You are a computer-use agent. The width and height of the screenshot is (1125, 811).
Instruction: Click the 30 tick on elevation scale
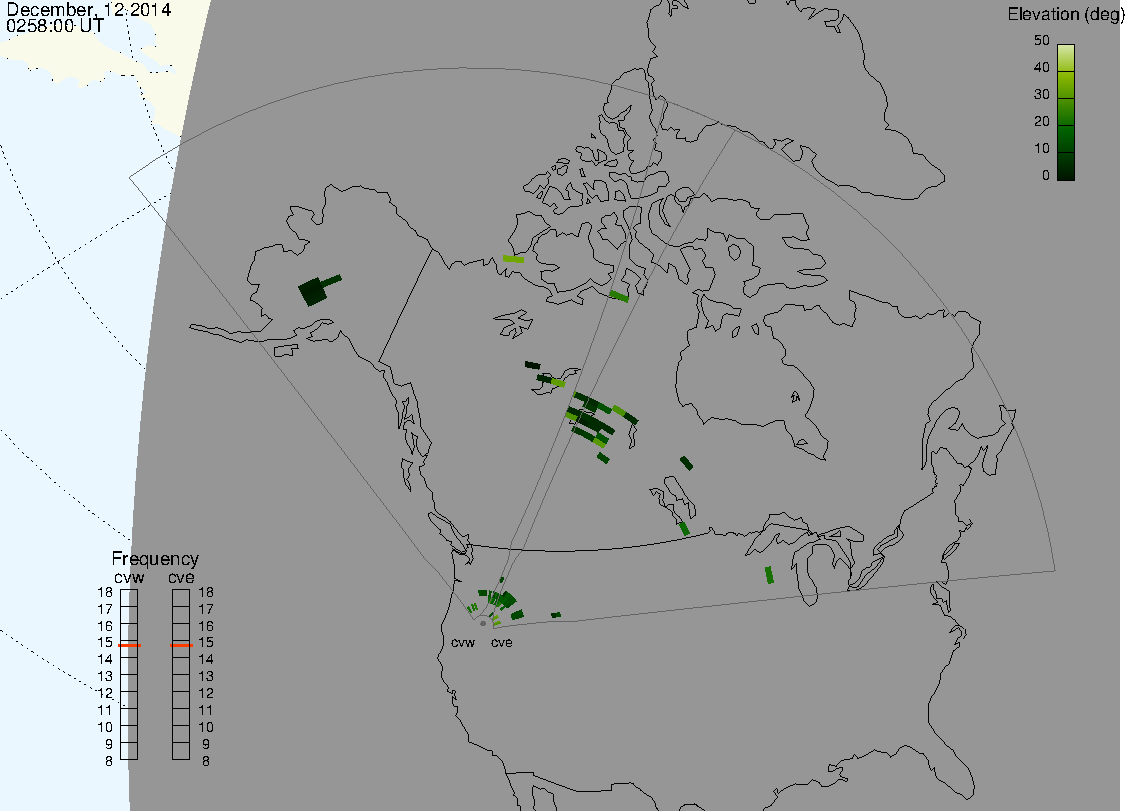pyautogui.click(x=1042, y=95)
